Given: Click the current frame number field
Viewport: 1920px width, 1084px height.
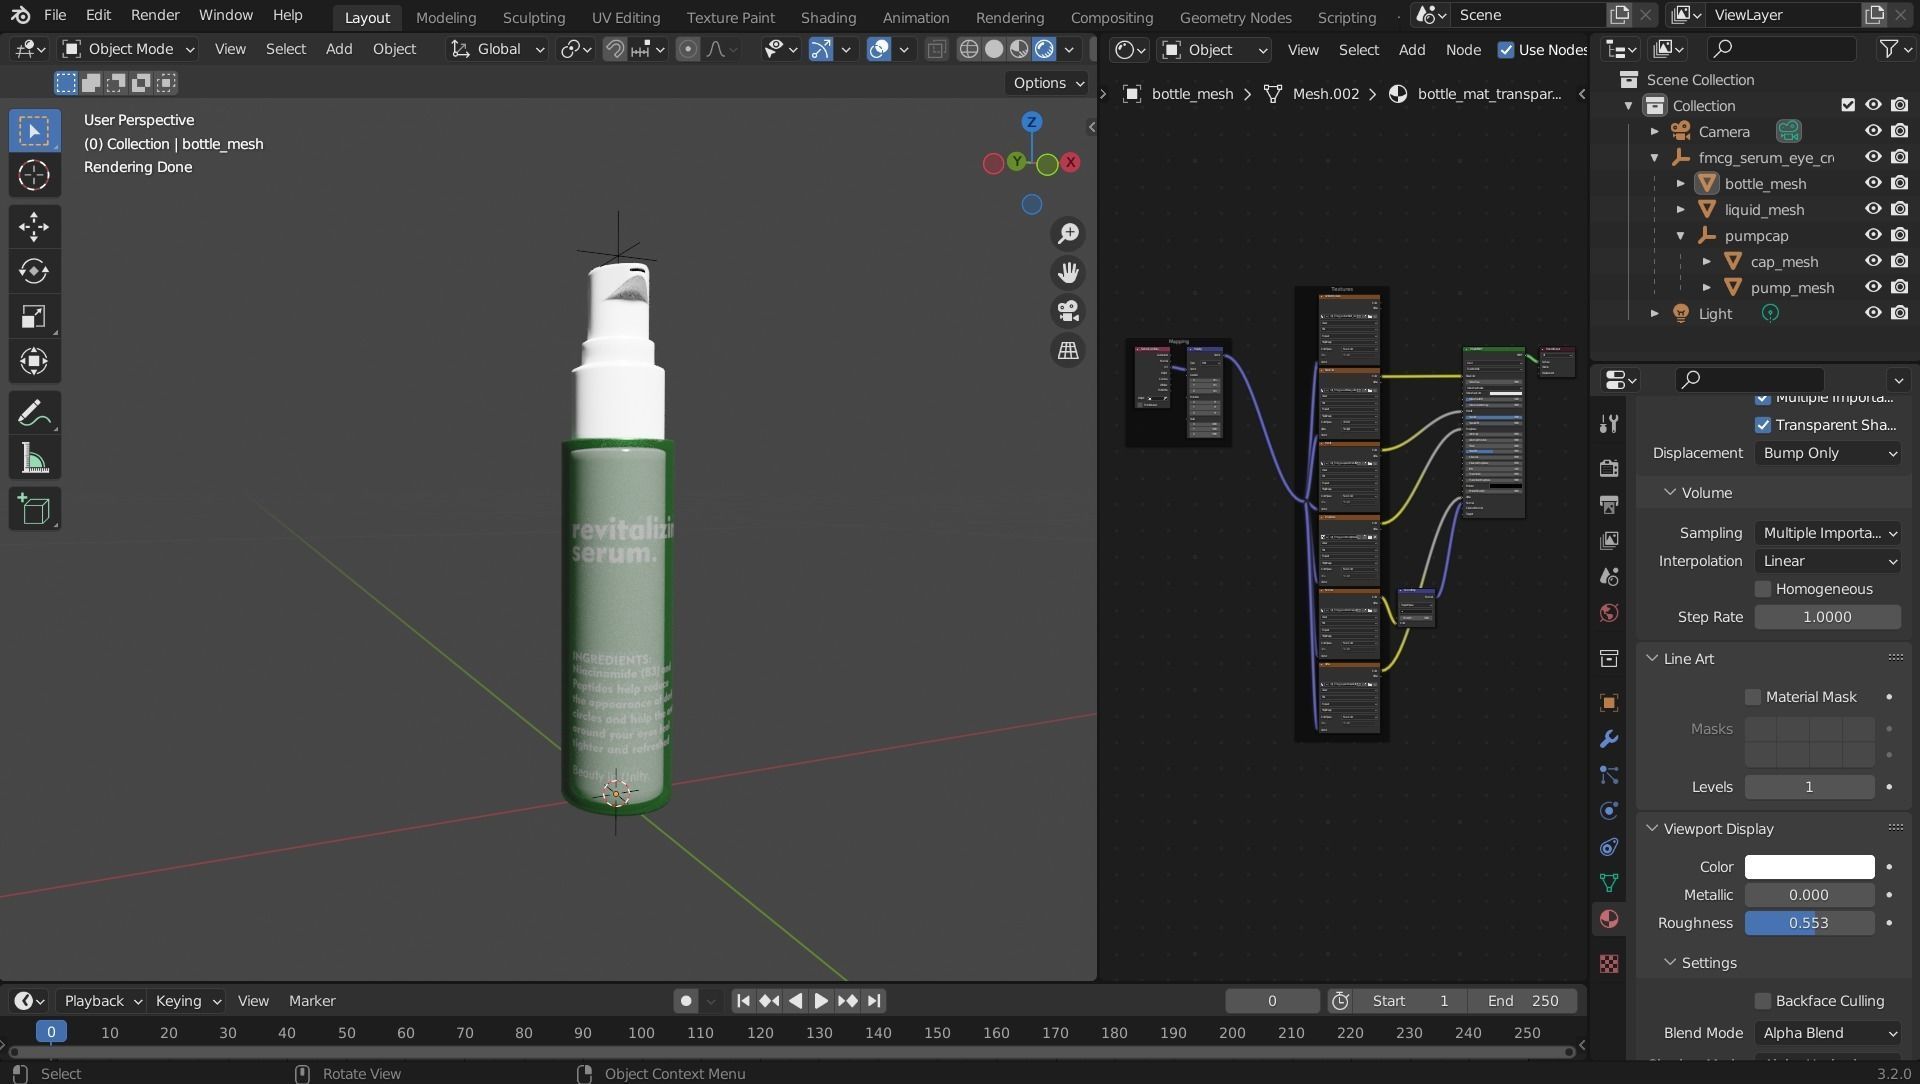Looking at the screenshot, I should [1272, 1001].
